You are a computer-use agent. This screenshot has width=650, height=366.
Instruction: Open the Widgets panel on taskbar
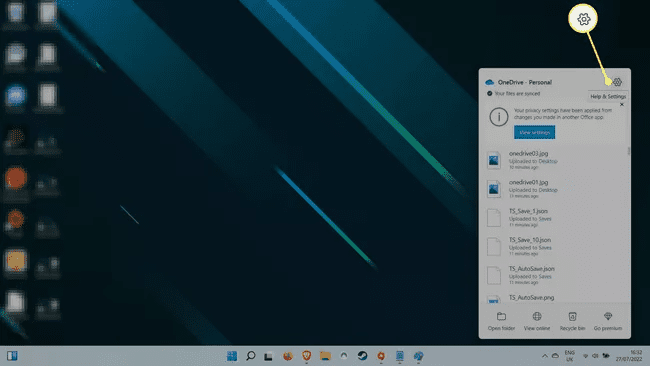[x=12, y=356]
